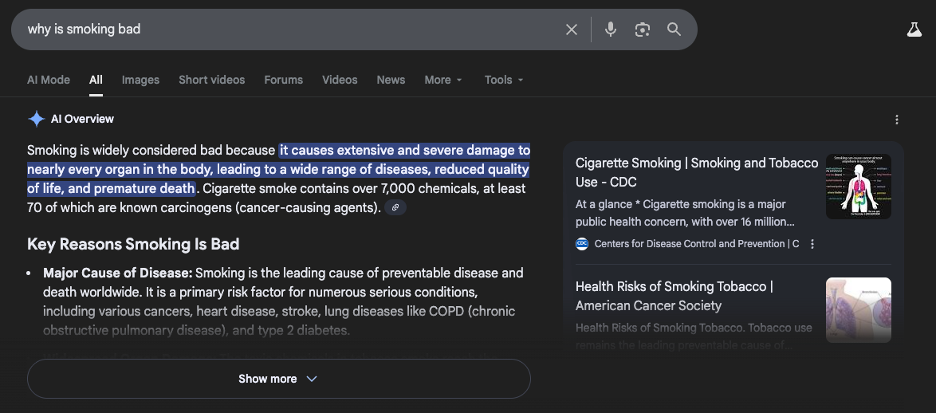Image resolution: width=936 pixels, height=414 pixels.
Task: Click inside the search query field
Action: 290,30
